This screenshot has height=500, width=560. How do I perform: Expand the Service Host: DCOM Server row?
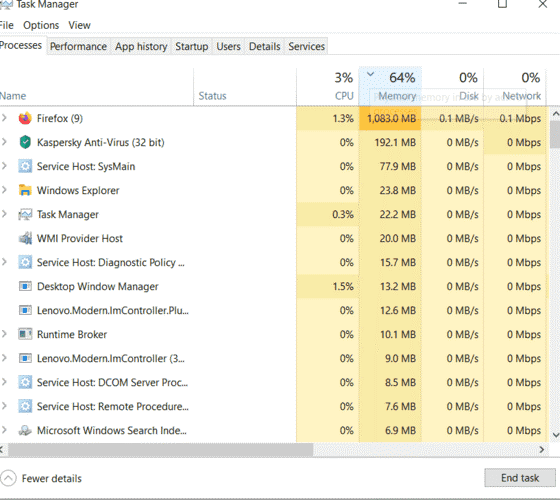point(4,382)
